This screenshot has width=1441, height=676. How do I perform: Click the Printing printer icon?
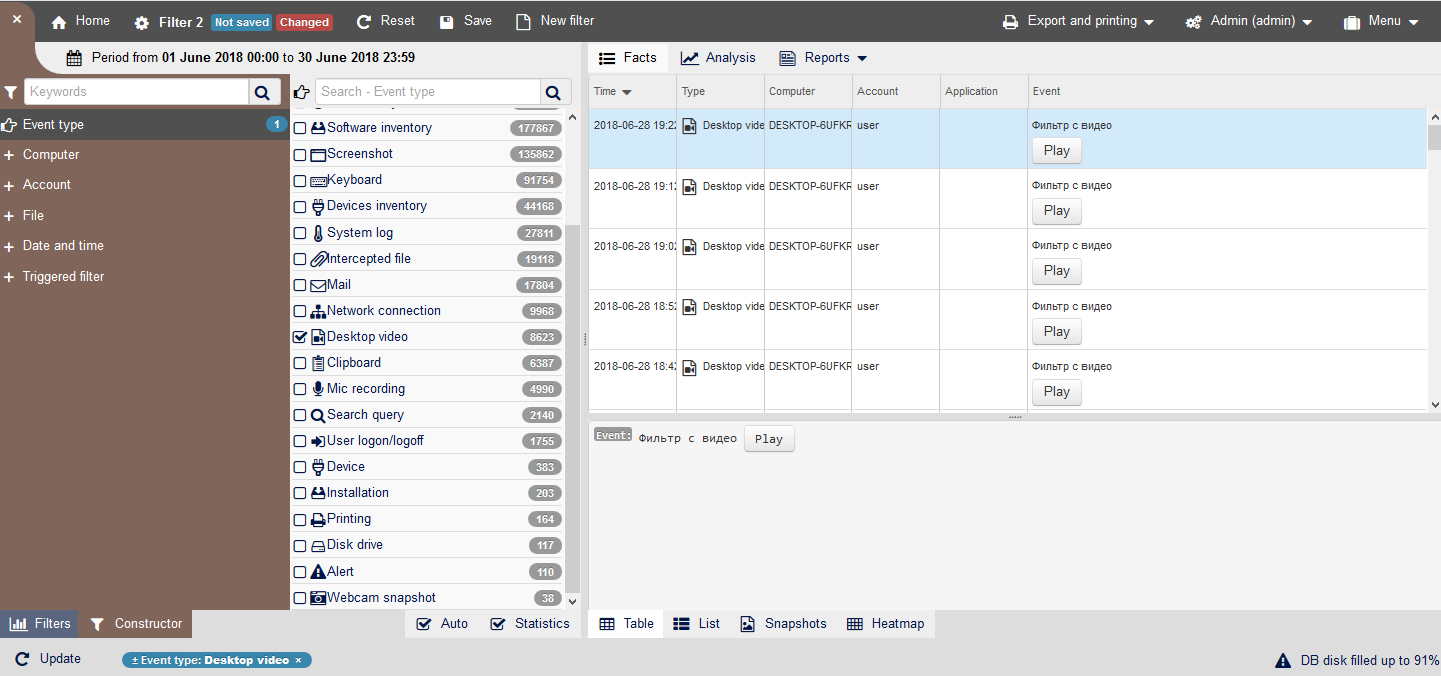pos(318,519)
